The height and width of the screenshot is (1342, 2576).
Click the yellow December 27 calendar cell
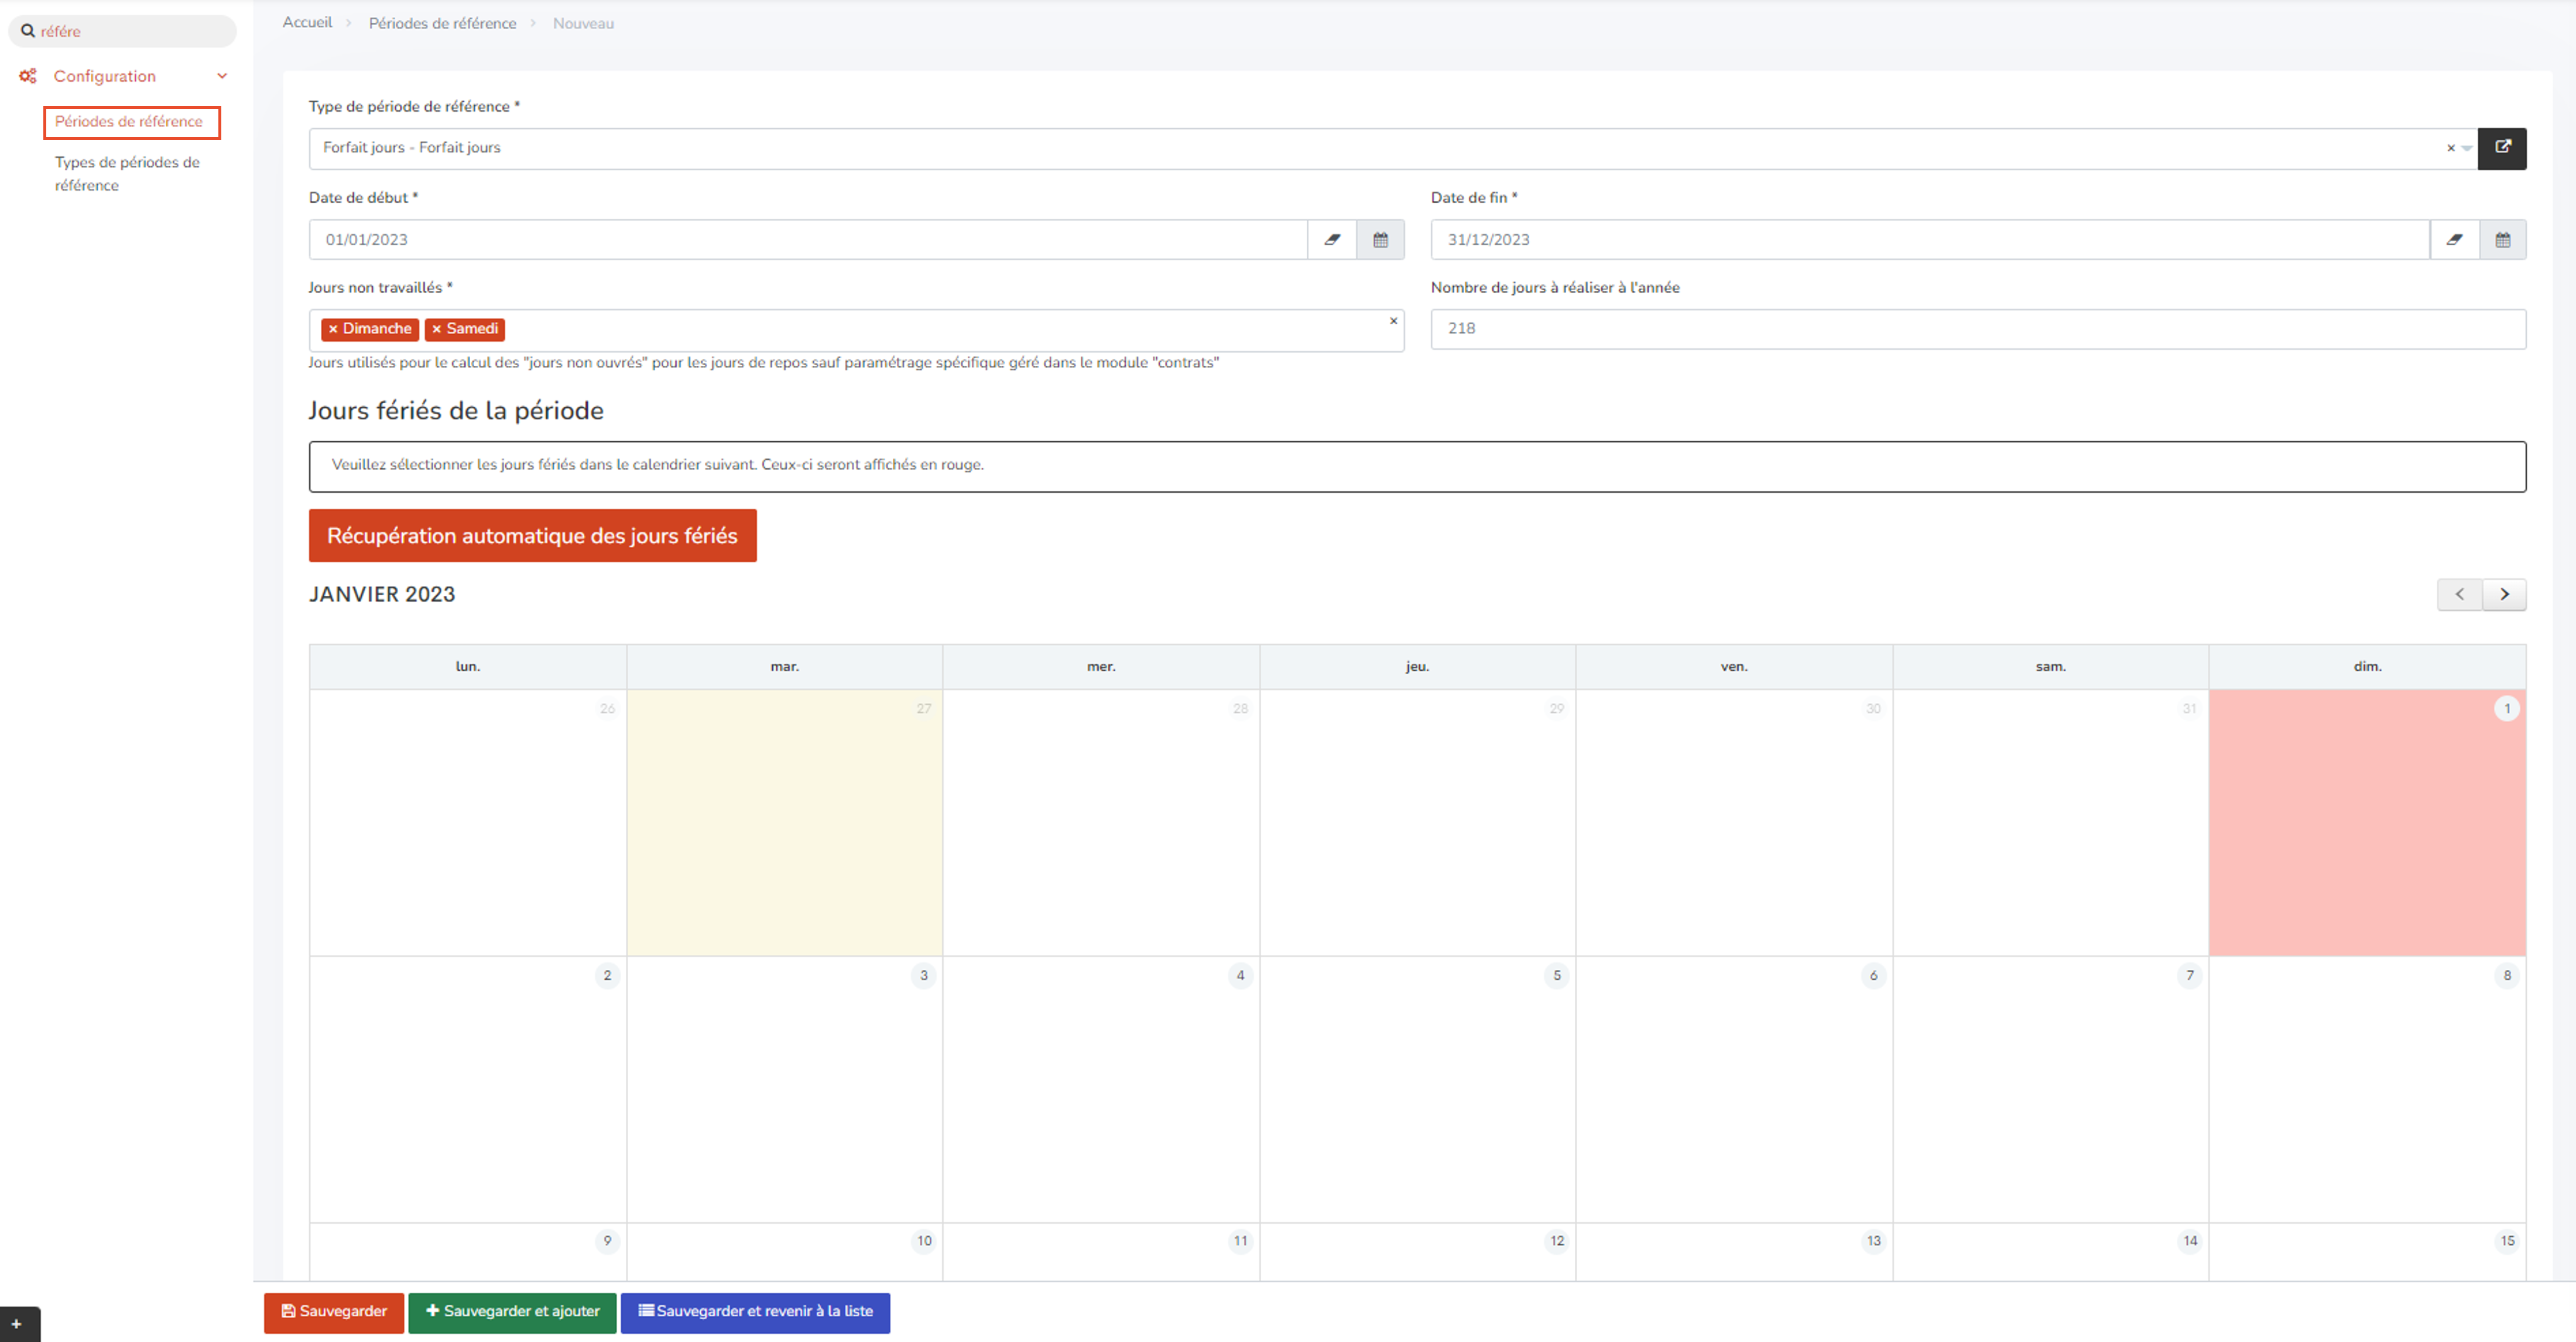785,823
